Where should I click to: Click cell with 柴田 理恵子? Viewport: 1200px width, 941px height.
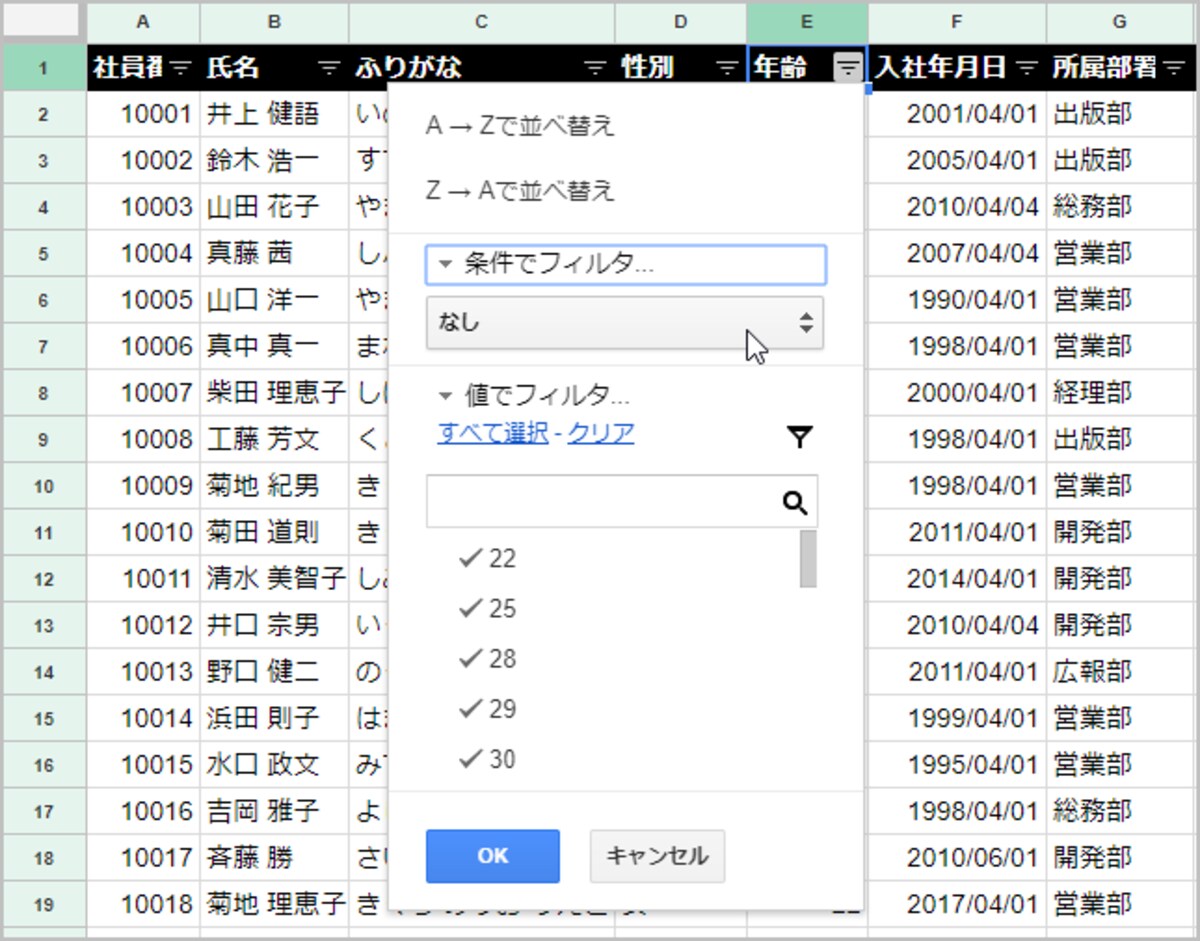click(274, 393)
